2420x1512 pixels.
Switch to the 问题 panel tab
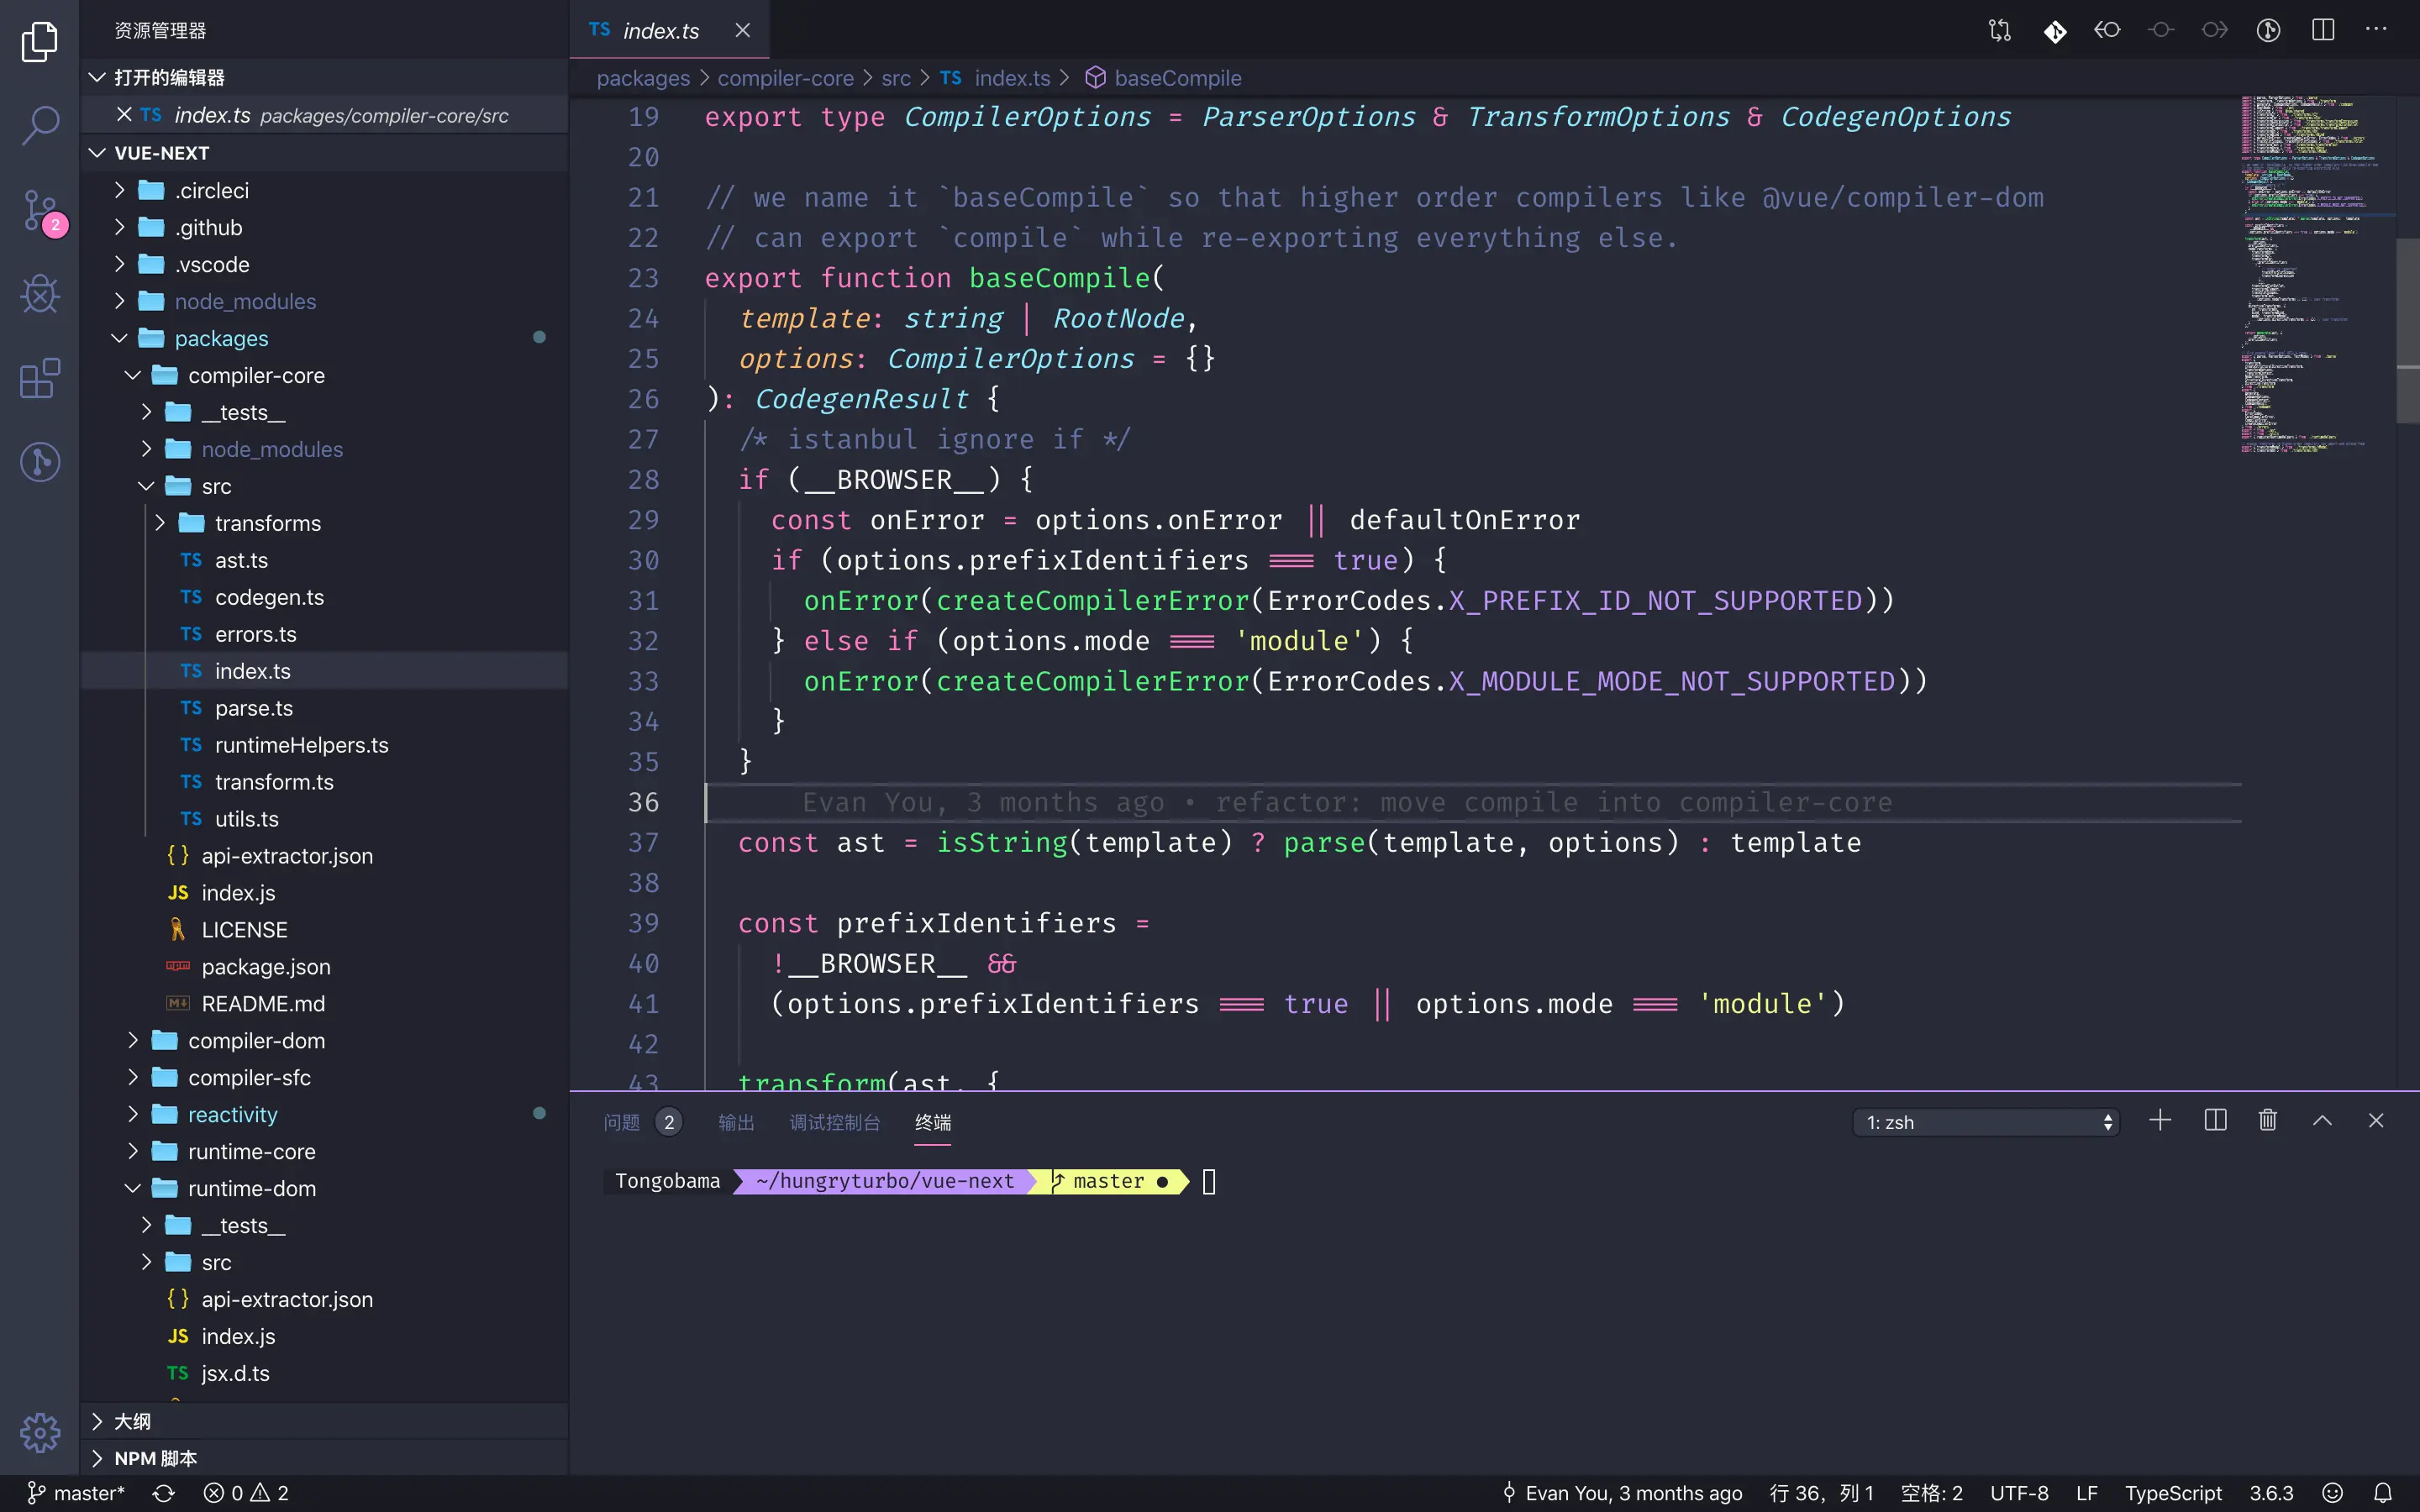point(621,1122)
